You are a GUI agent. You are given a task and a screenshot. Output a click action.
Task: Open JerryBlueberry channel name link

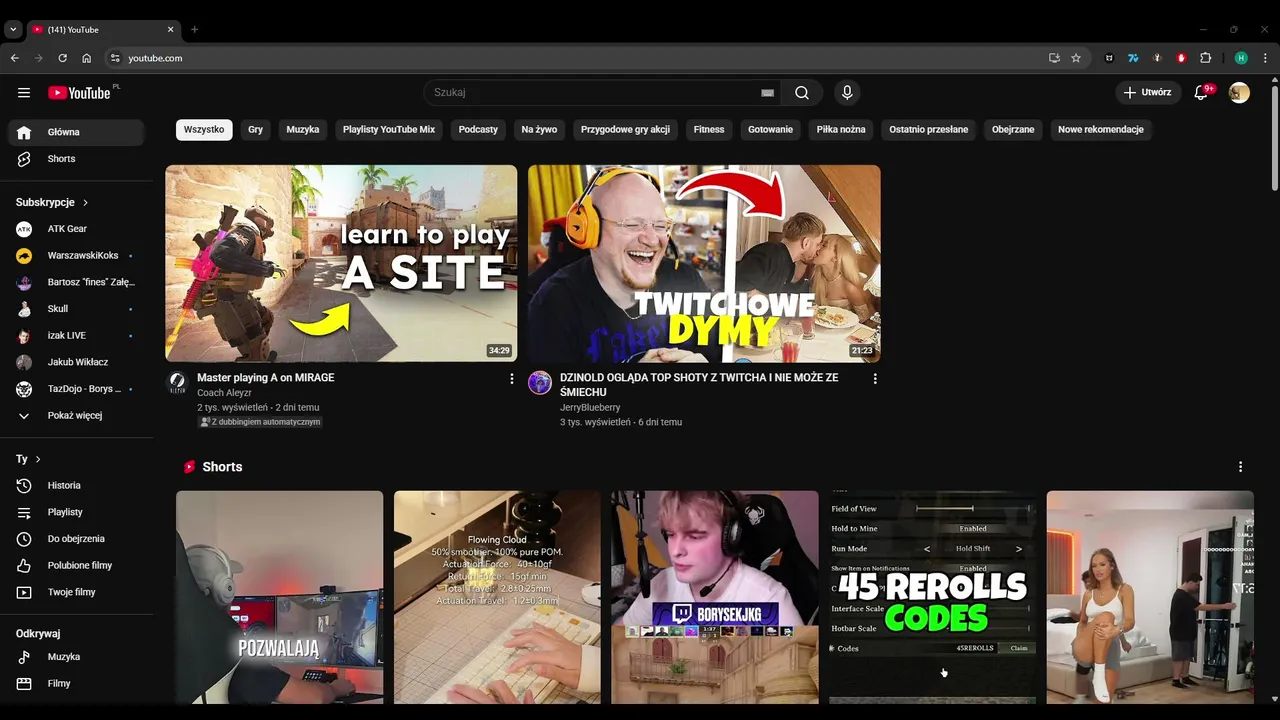tap(590, 408)
